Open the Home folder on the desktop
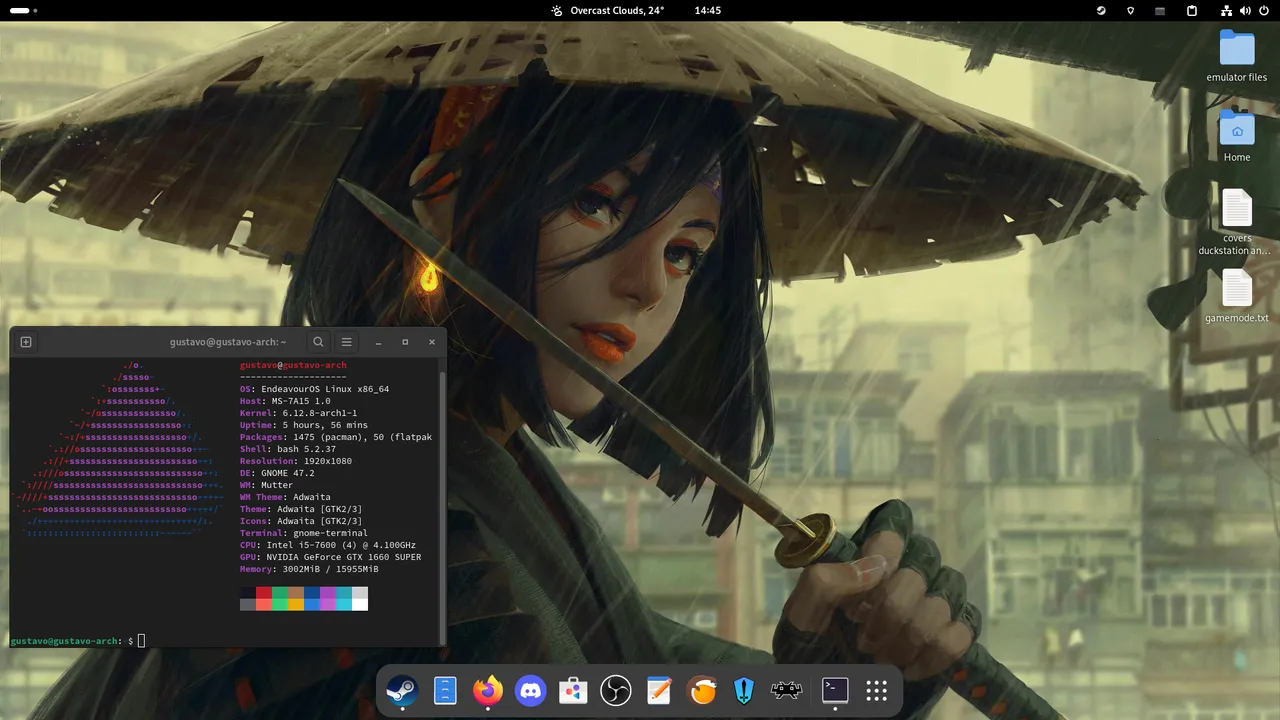The height and width of the screenshot is (720, 1280). [x=1237, y=136]
